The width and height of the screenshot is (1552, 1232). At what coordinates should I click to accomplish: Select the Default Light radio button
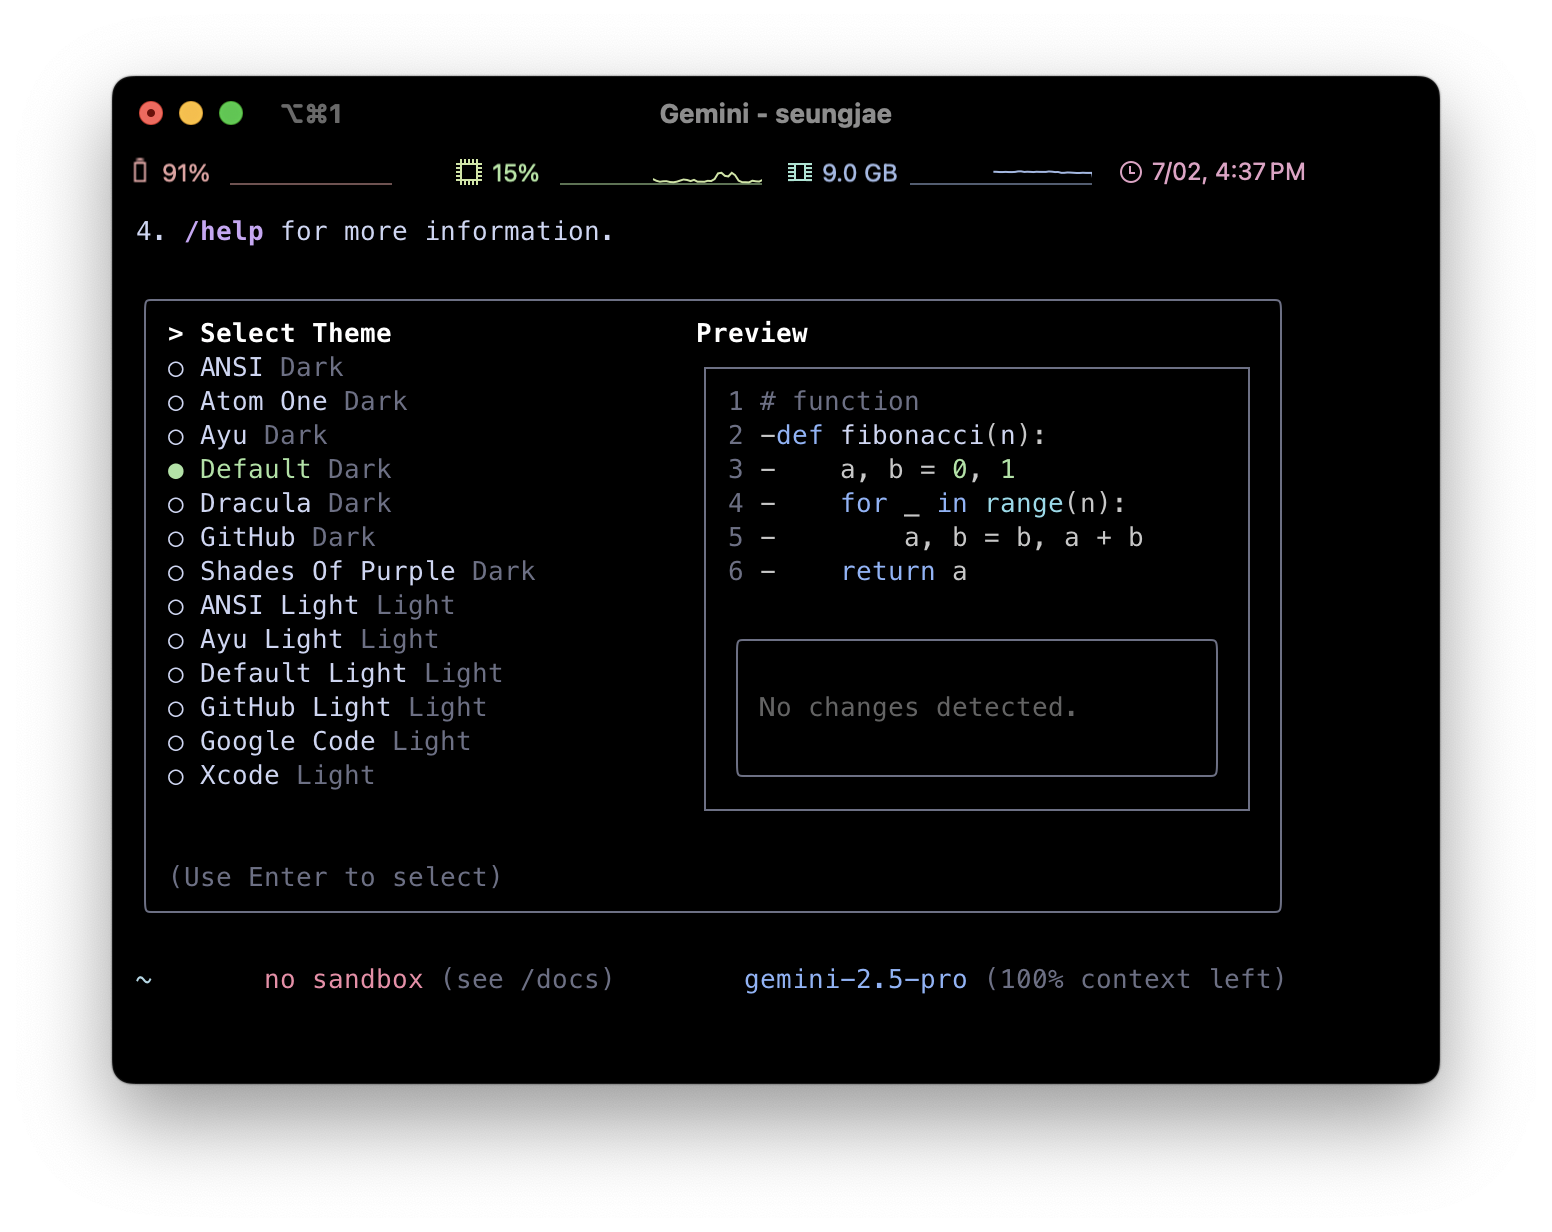click(x=176, y=675)
